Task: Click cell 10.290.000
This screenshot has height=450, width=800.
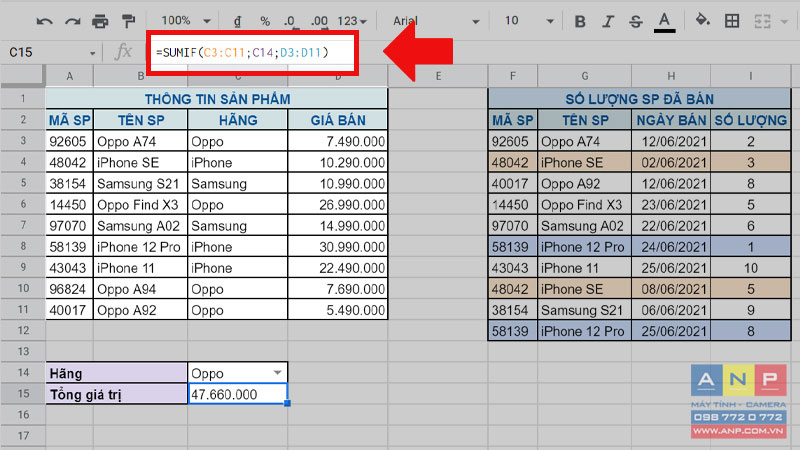Action: click(338, 162)
